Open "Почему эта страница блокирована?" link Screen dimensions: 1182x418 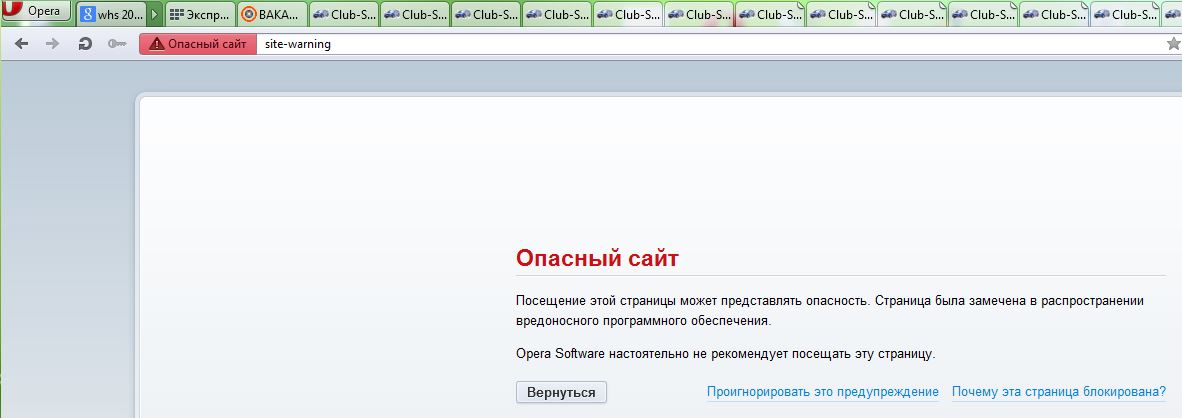click(1058, 392)
